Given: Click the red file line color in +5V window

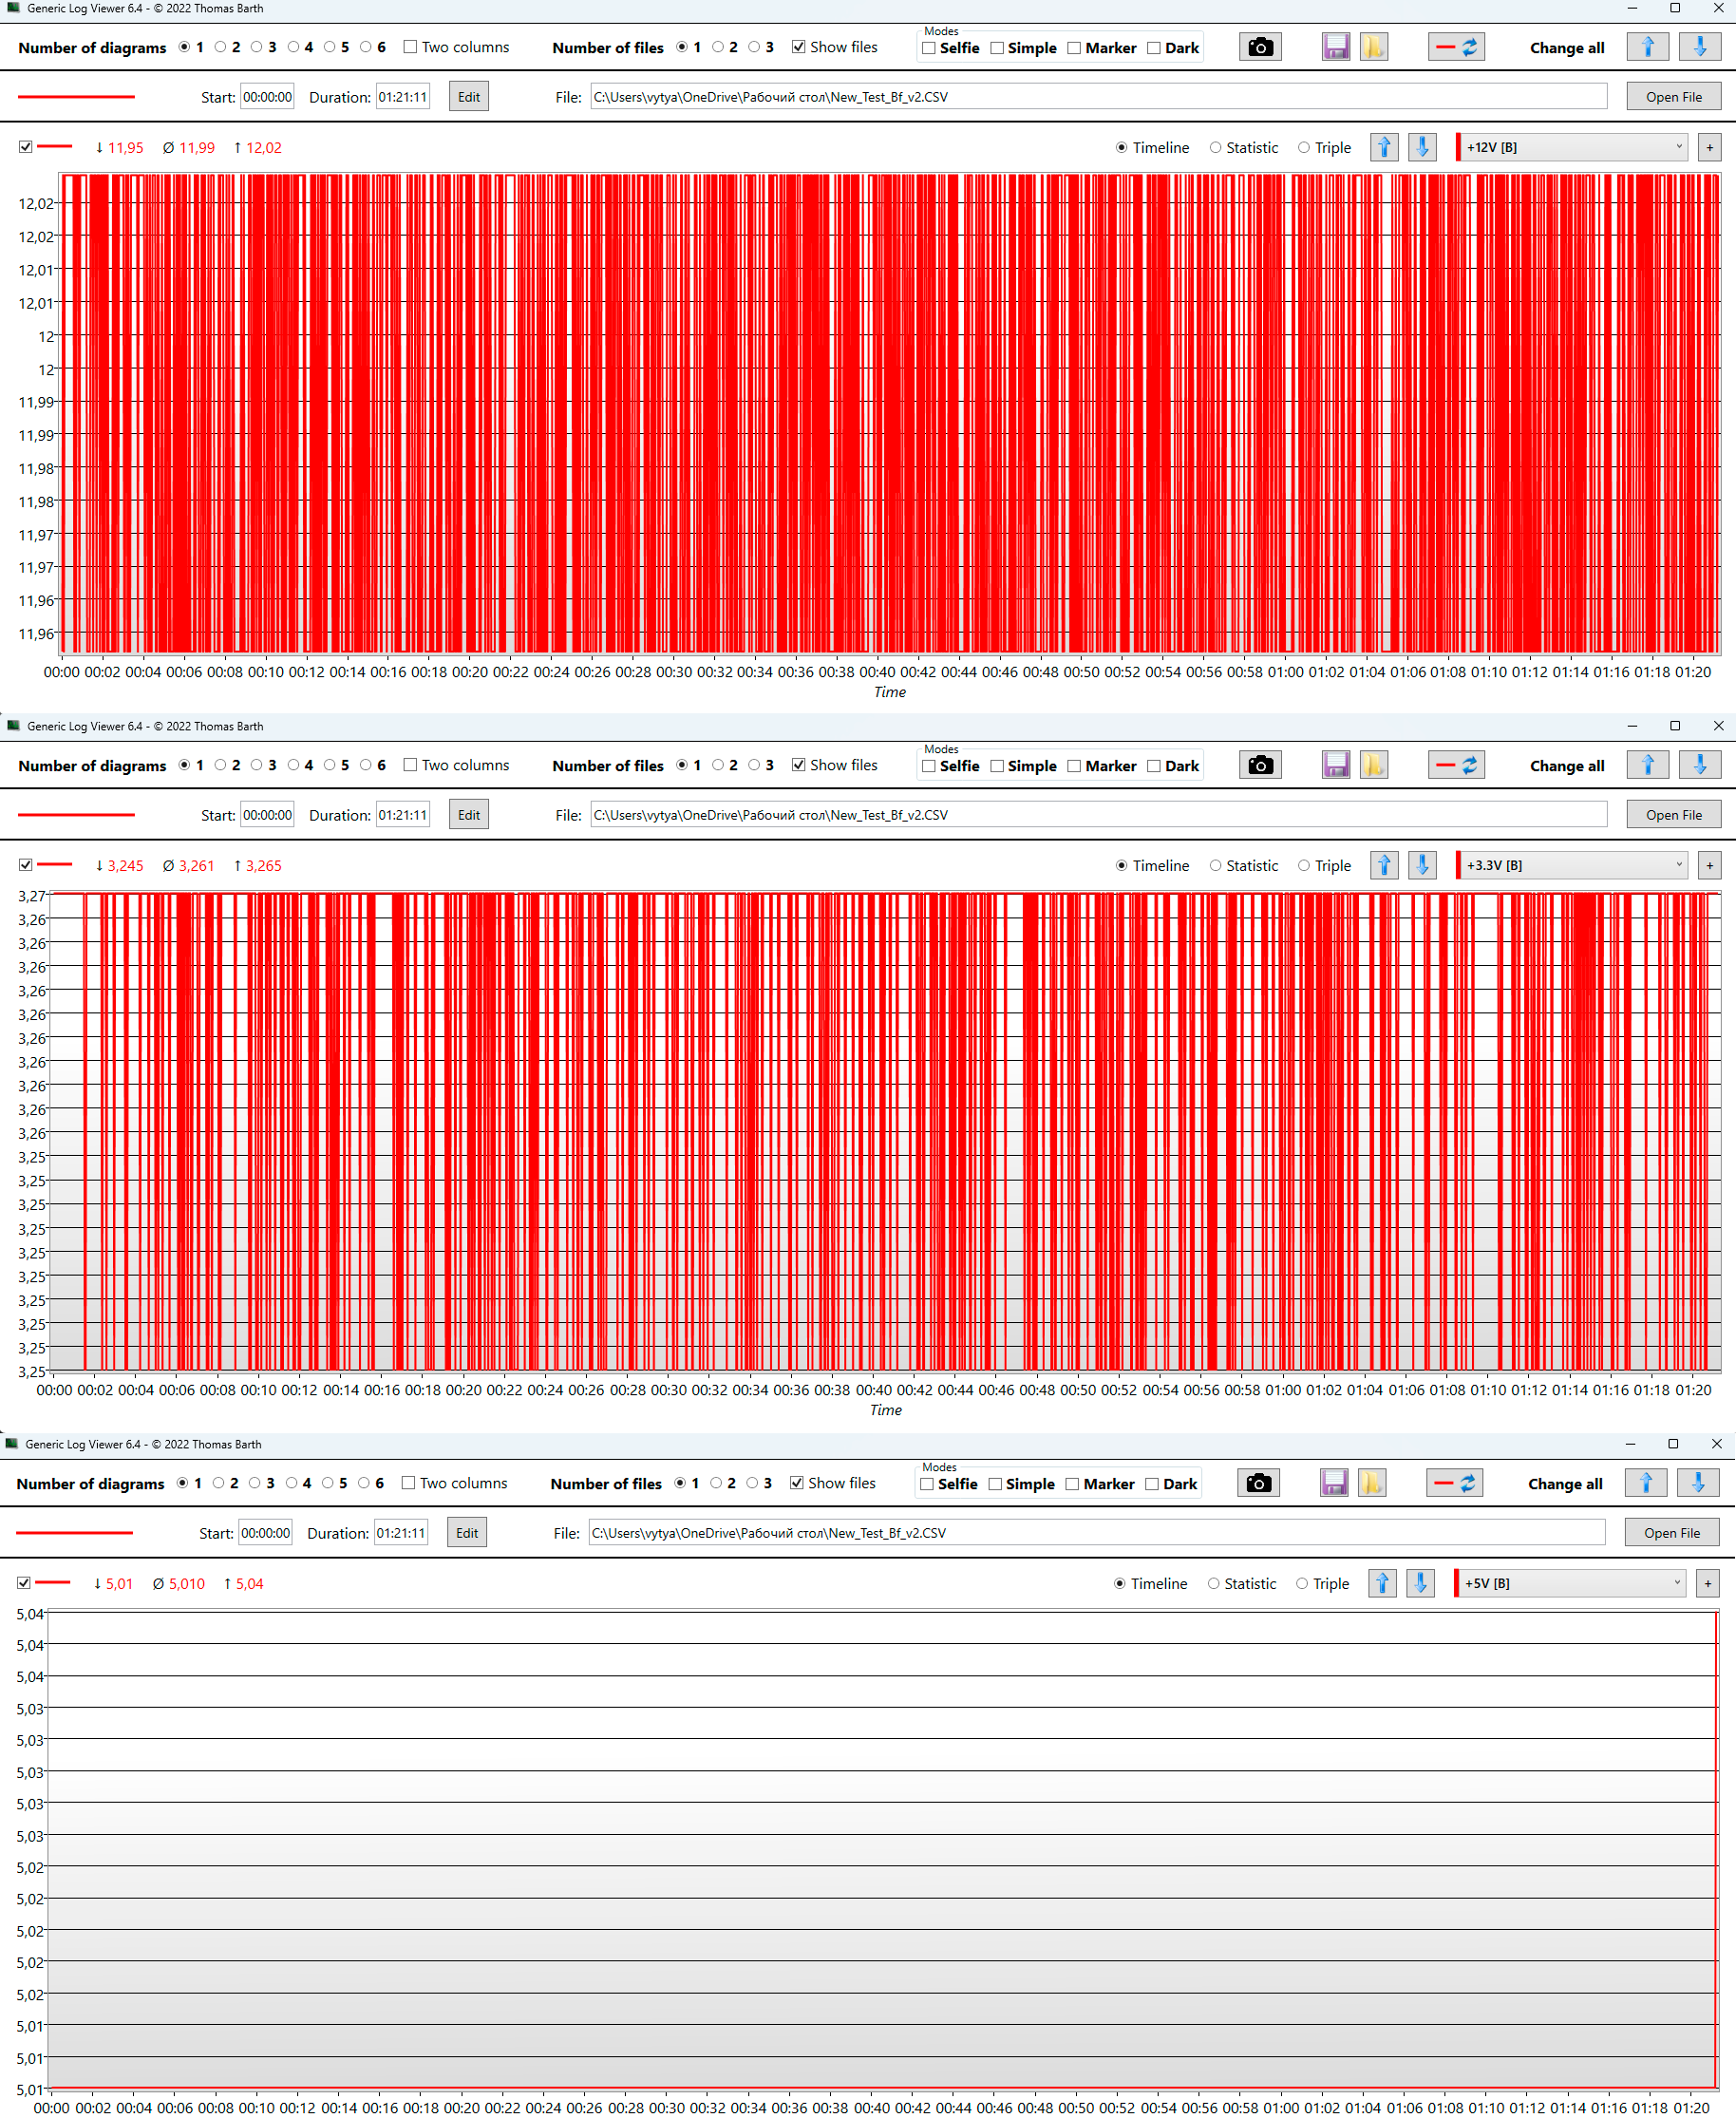Looking at the screenshot, I should (74, 1533).
